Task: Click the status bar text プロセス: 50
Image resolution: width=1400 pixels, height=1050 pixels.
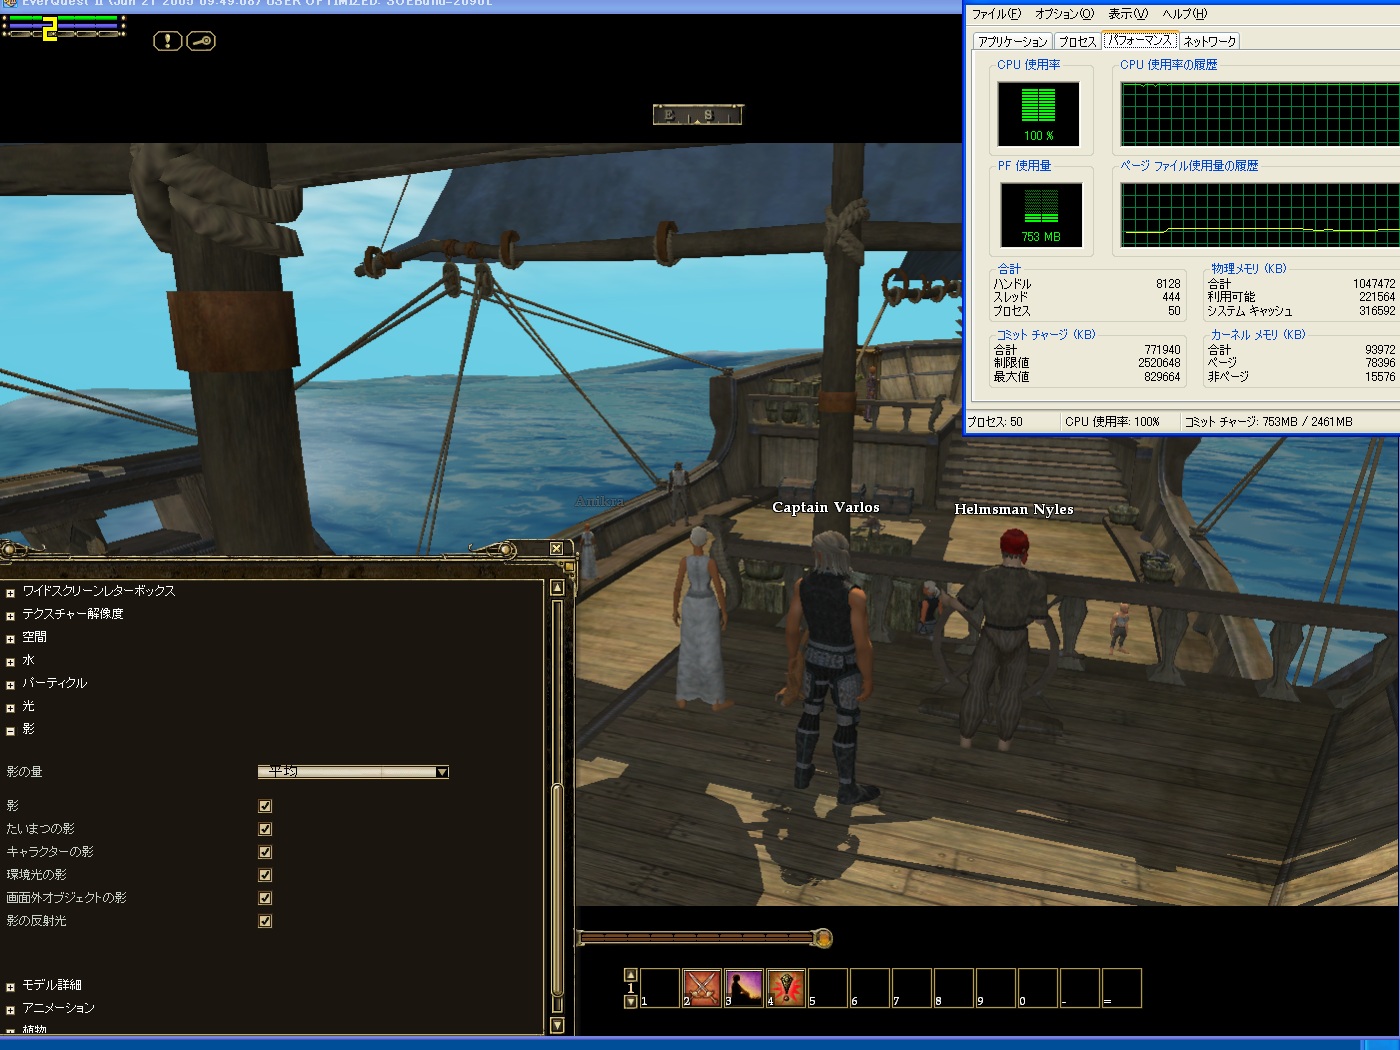Action: click(x=995, y=422)
